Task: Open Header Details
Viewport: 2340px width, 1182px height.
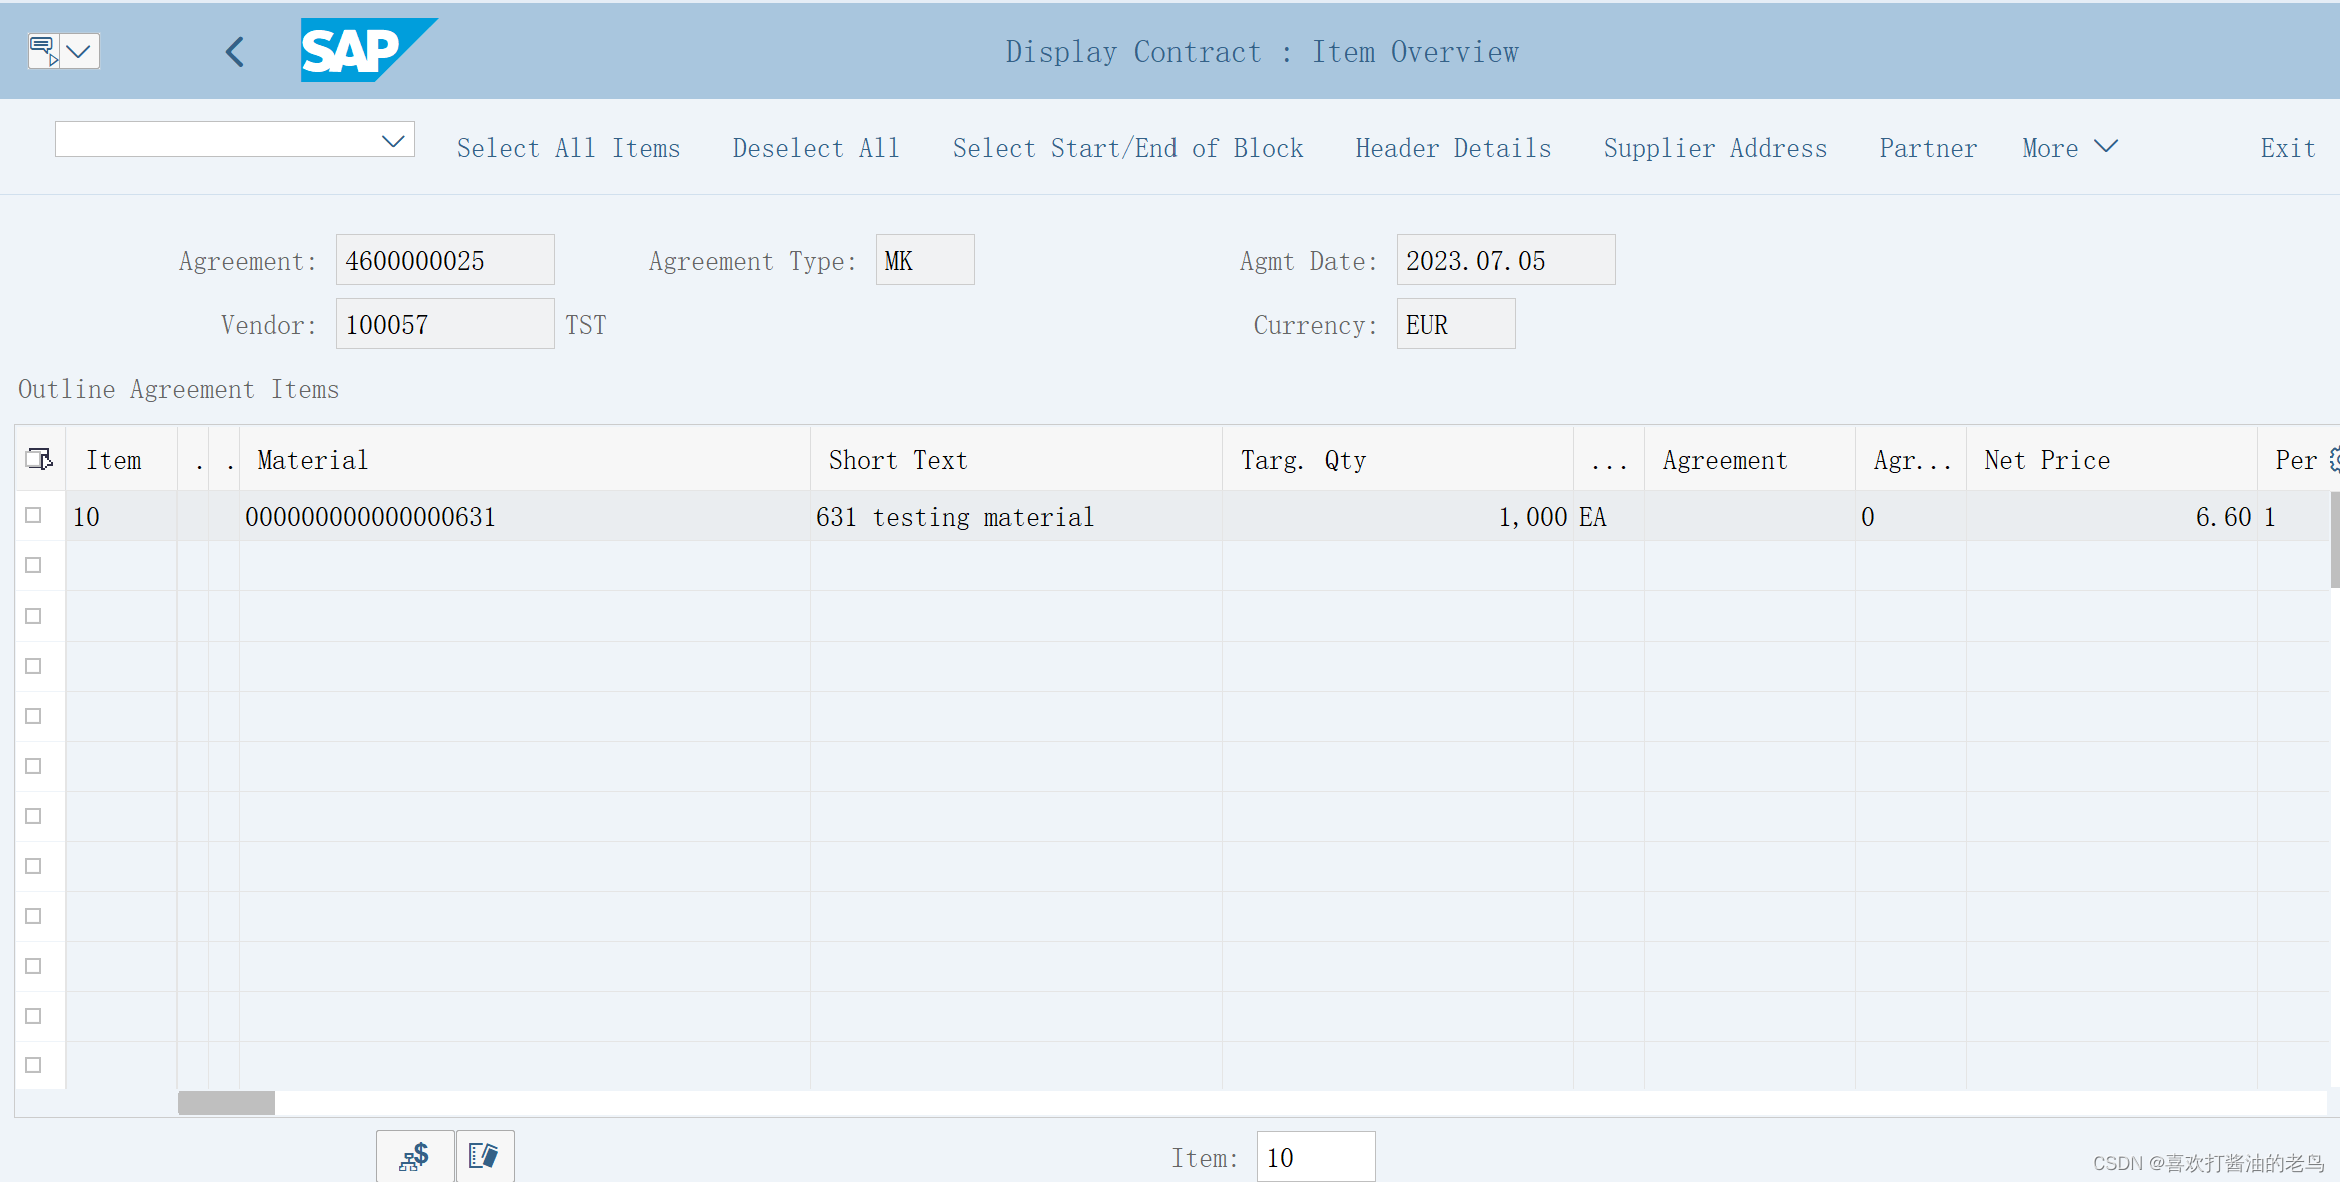Action: point(1452,147)
